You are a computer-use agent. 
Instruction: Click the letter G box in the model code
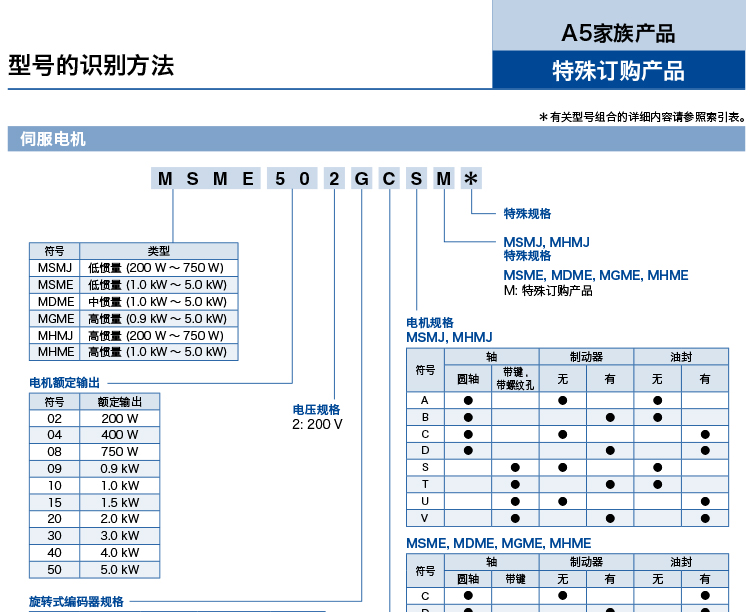(x=361, y=179)
